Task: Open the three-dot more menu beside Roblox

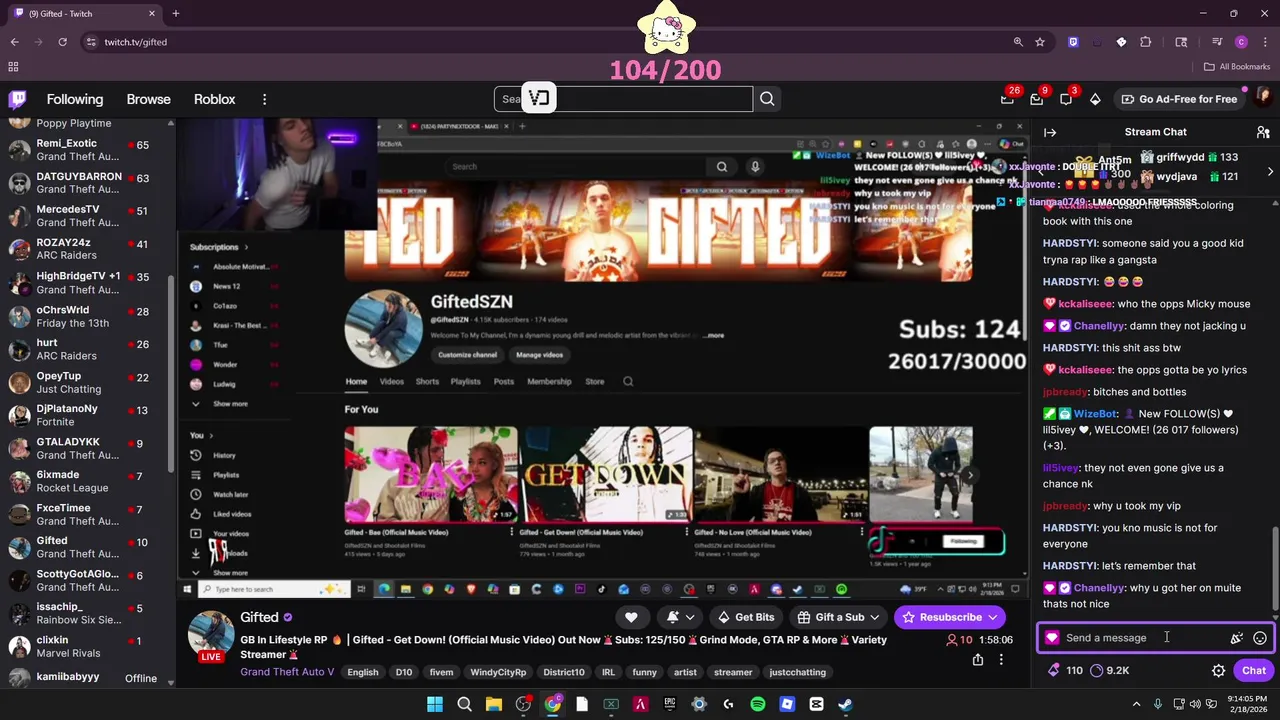Action: tap(264, 99)
